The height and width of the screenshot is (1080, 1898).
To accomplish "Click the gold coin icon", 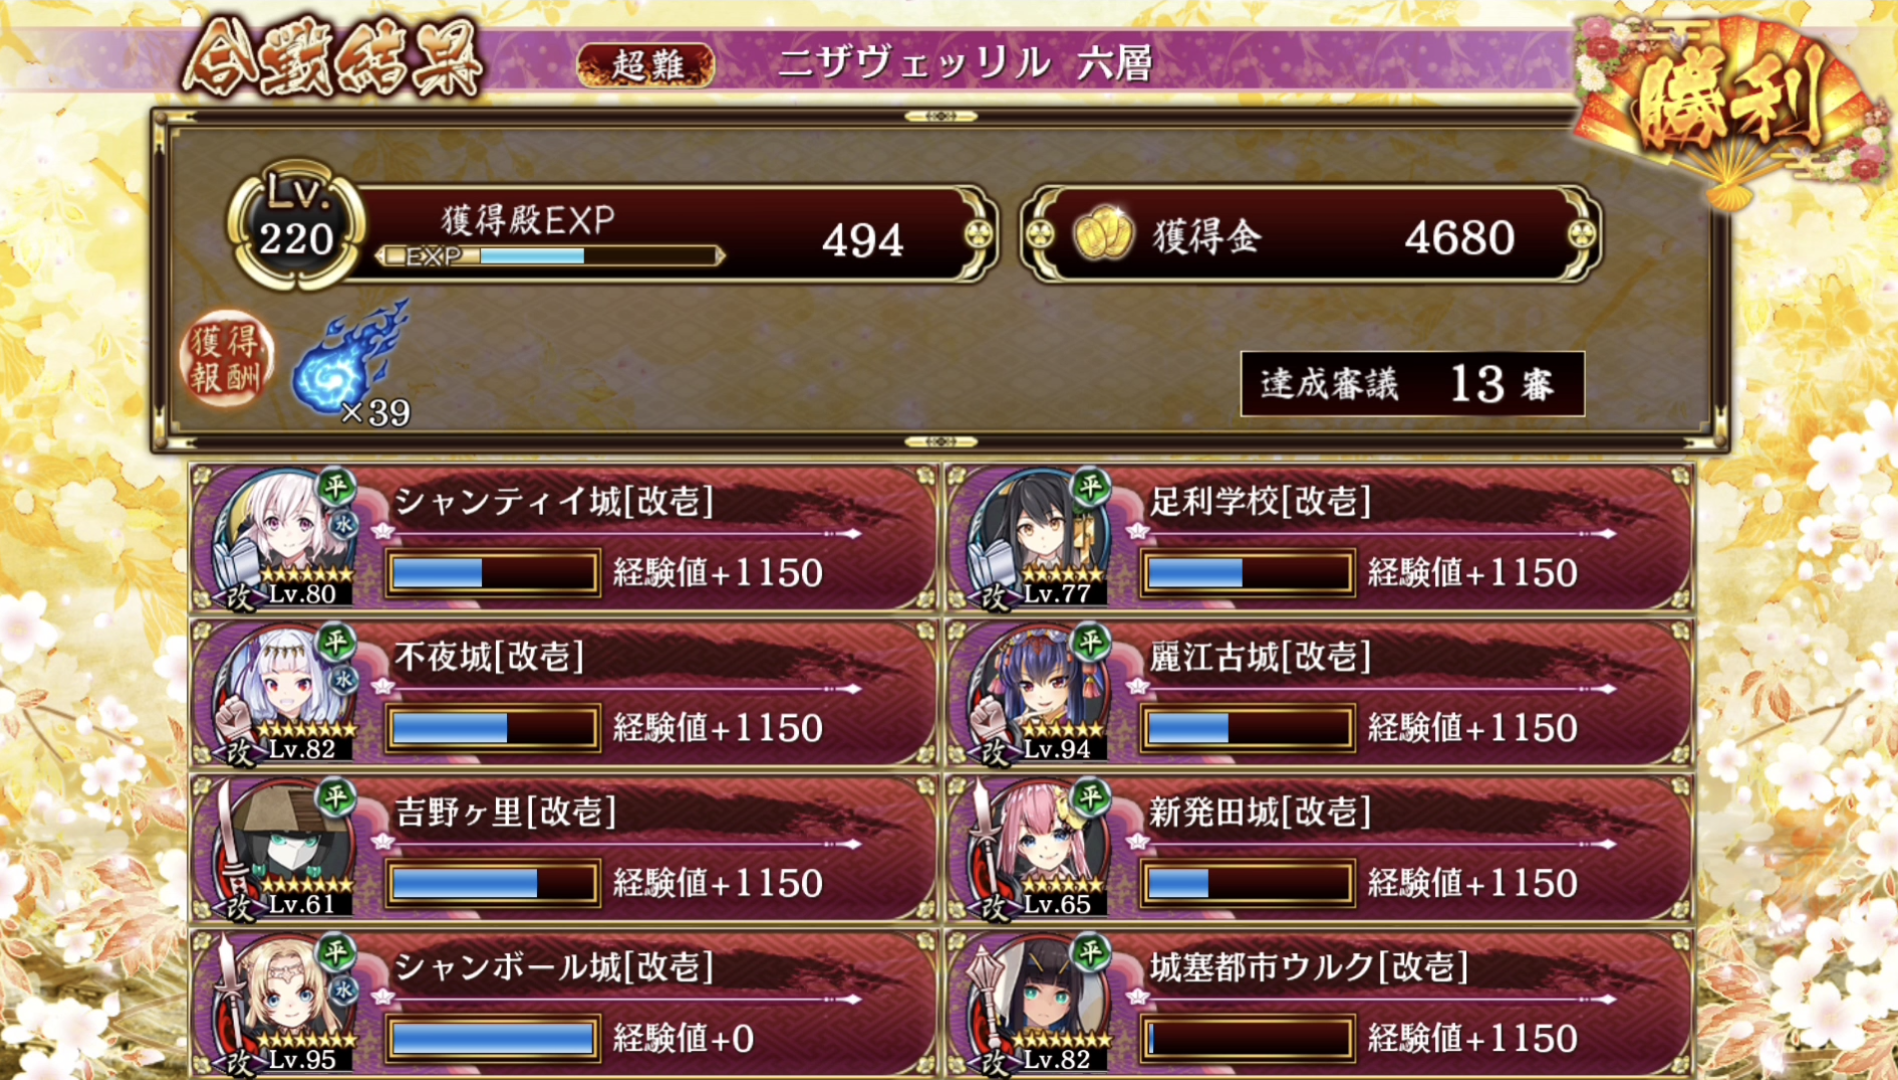I will click(x=1103, y=236).
